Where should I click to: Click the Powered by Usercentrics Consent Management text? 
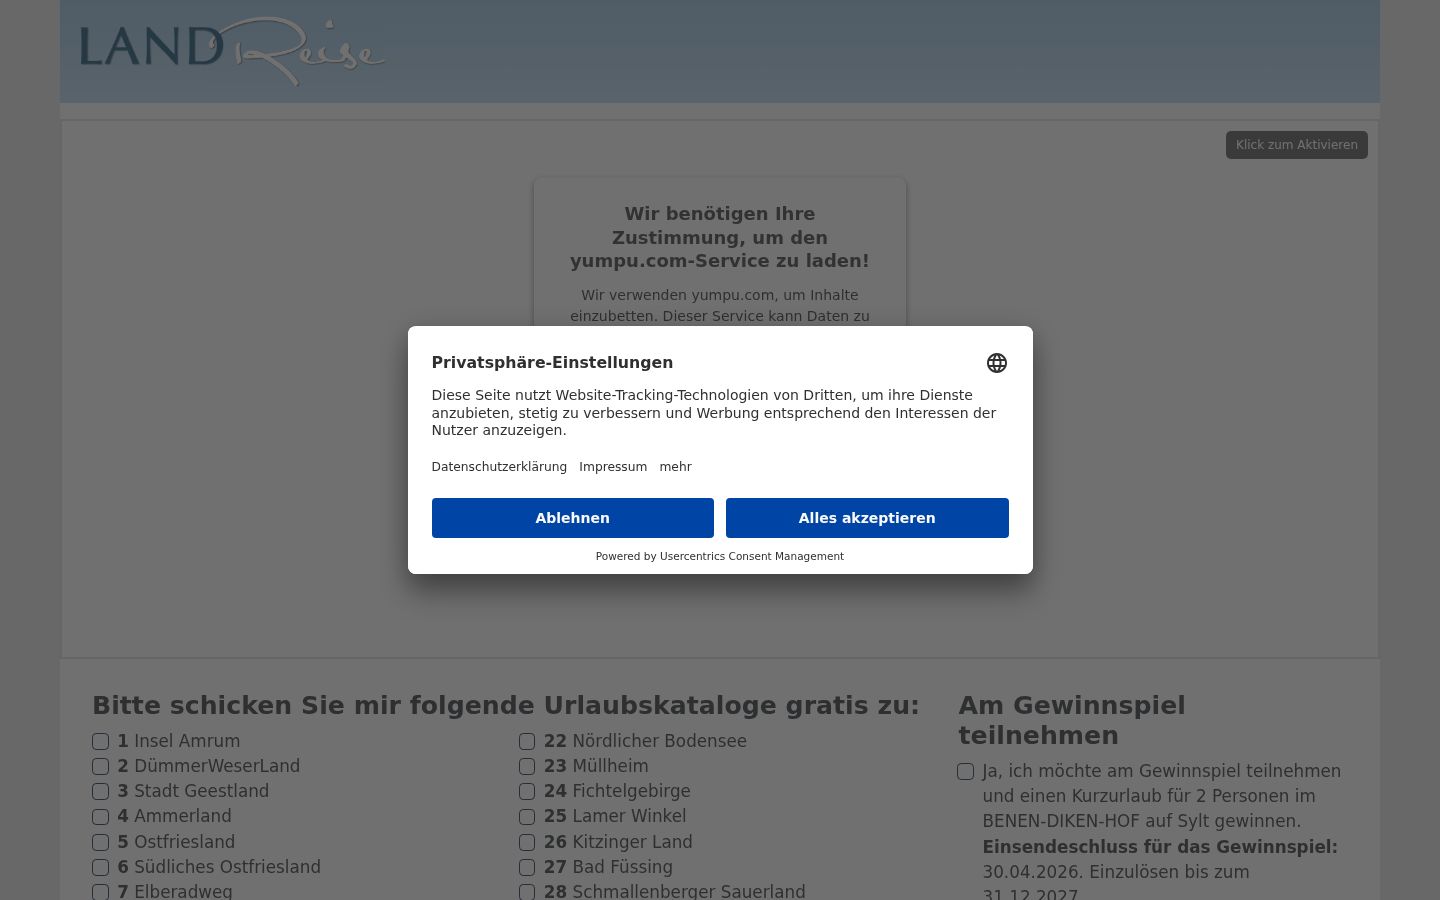point(720,556)
